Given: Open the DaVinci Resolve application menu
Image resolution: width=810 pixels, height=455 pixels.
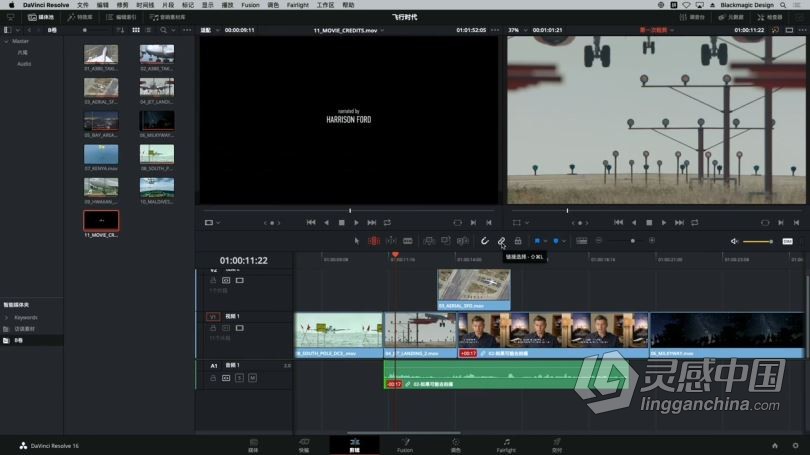Looking at the screenshot, I should 46,5.
